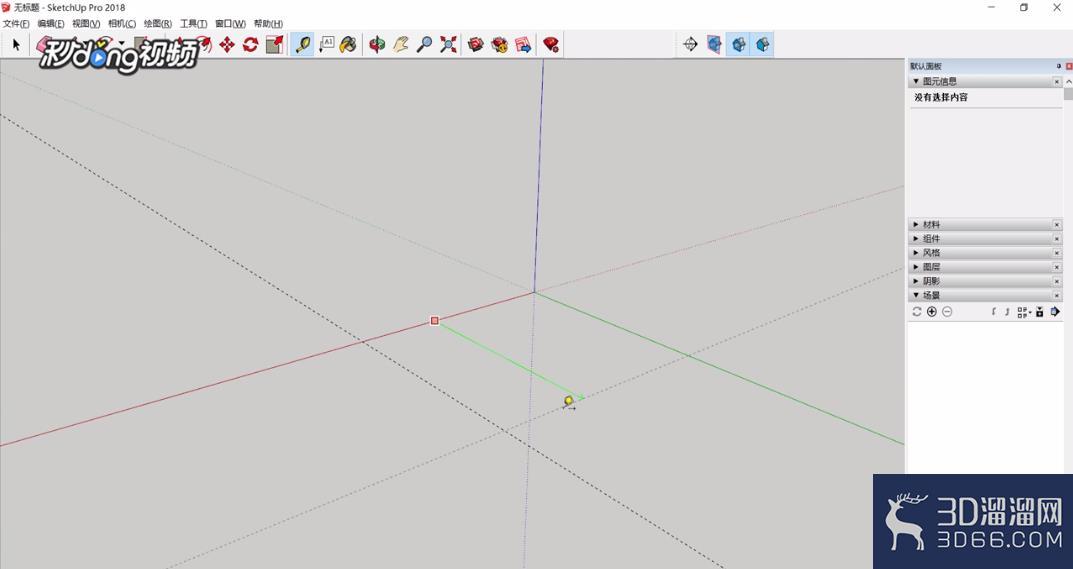
Task: Expand the 阴影 section
Action: [x=916, y=281]
